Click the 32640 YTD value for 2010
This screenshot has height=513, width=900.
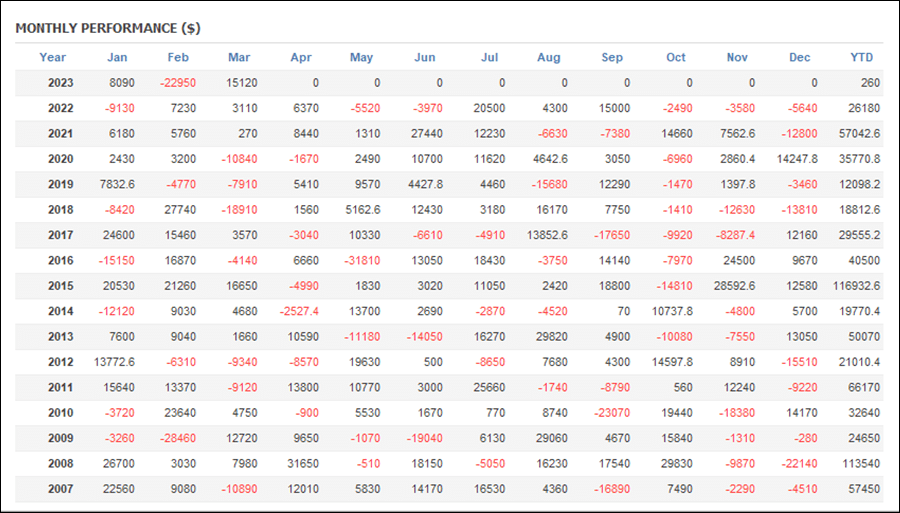864,413
